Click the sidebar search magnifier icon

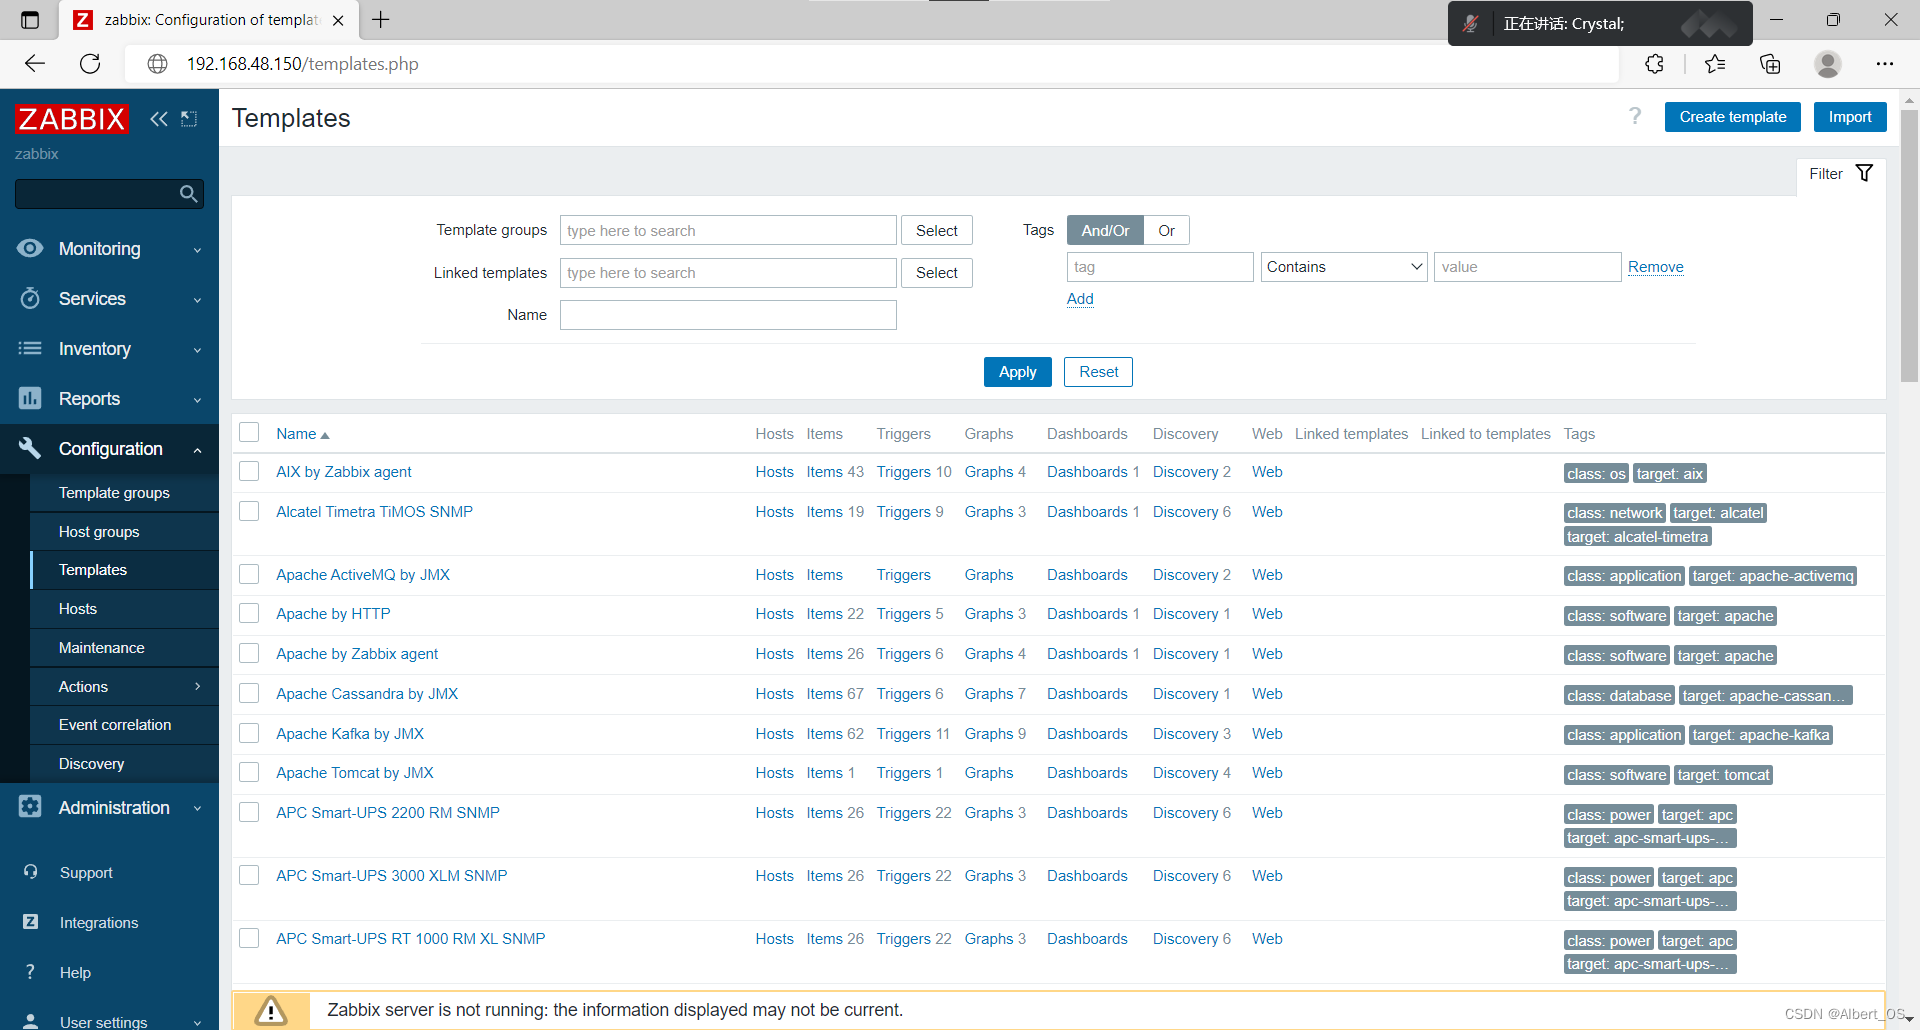188,194
